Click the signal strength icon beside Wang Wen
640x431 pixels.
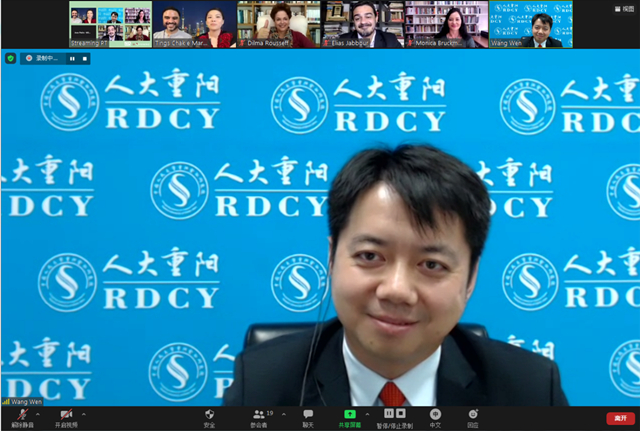tap(6, 402)
